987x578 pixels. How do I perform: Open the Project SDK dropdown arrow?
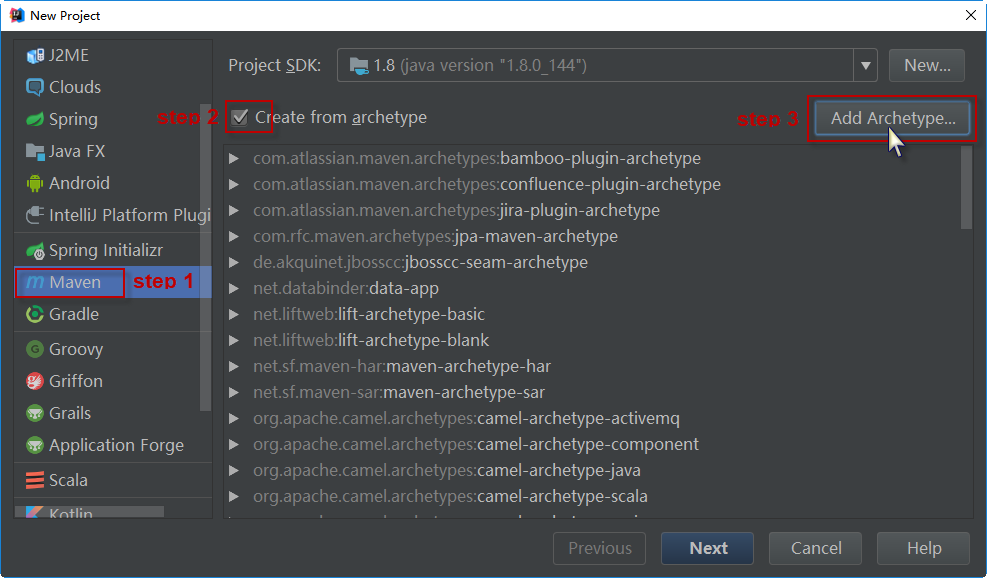(866, 65)
